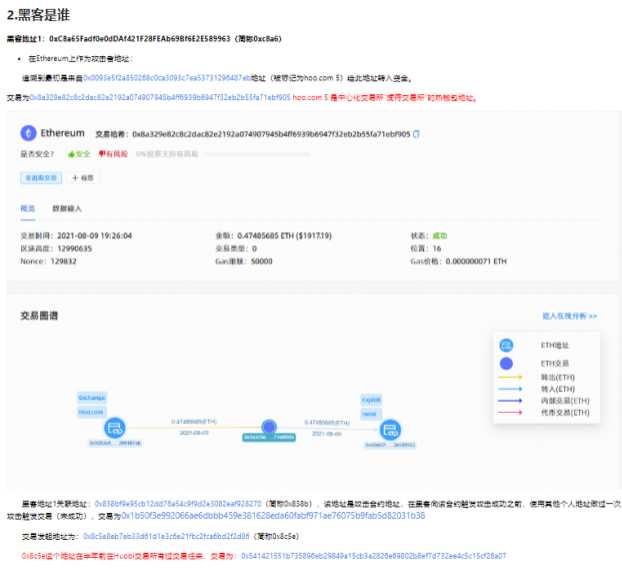Add a new tag with the + 标签 button
622x568 pixels.
tap(83, 177)
